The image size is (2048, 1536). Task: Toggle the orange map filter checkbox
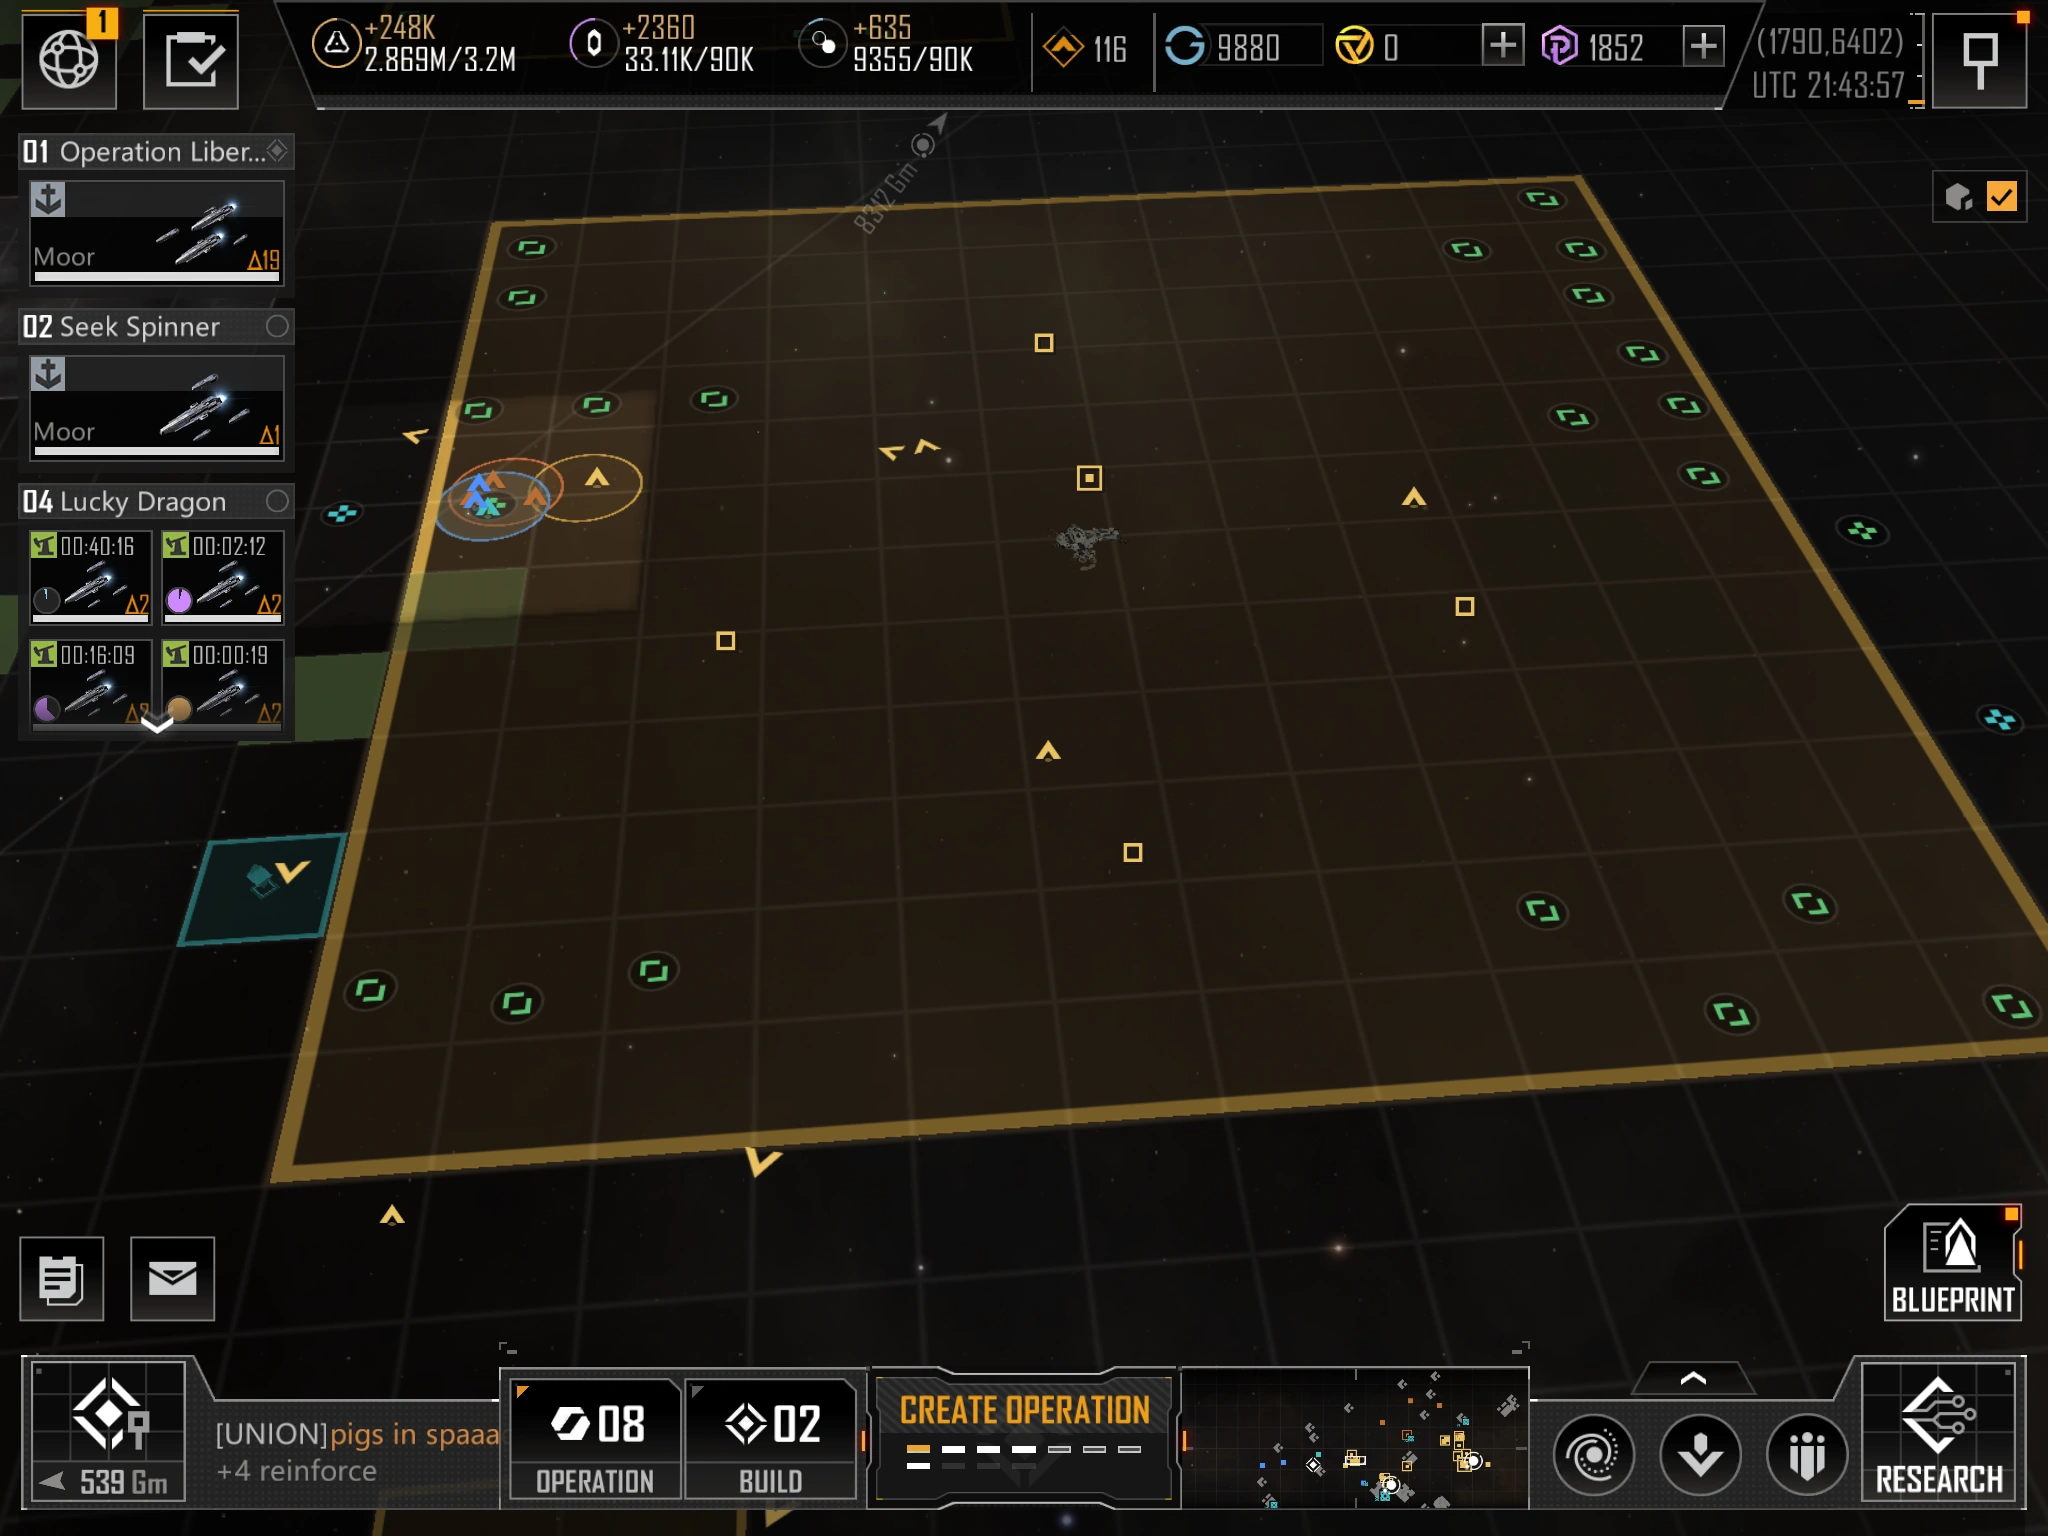tap(2001, 197)
